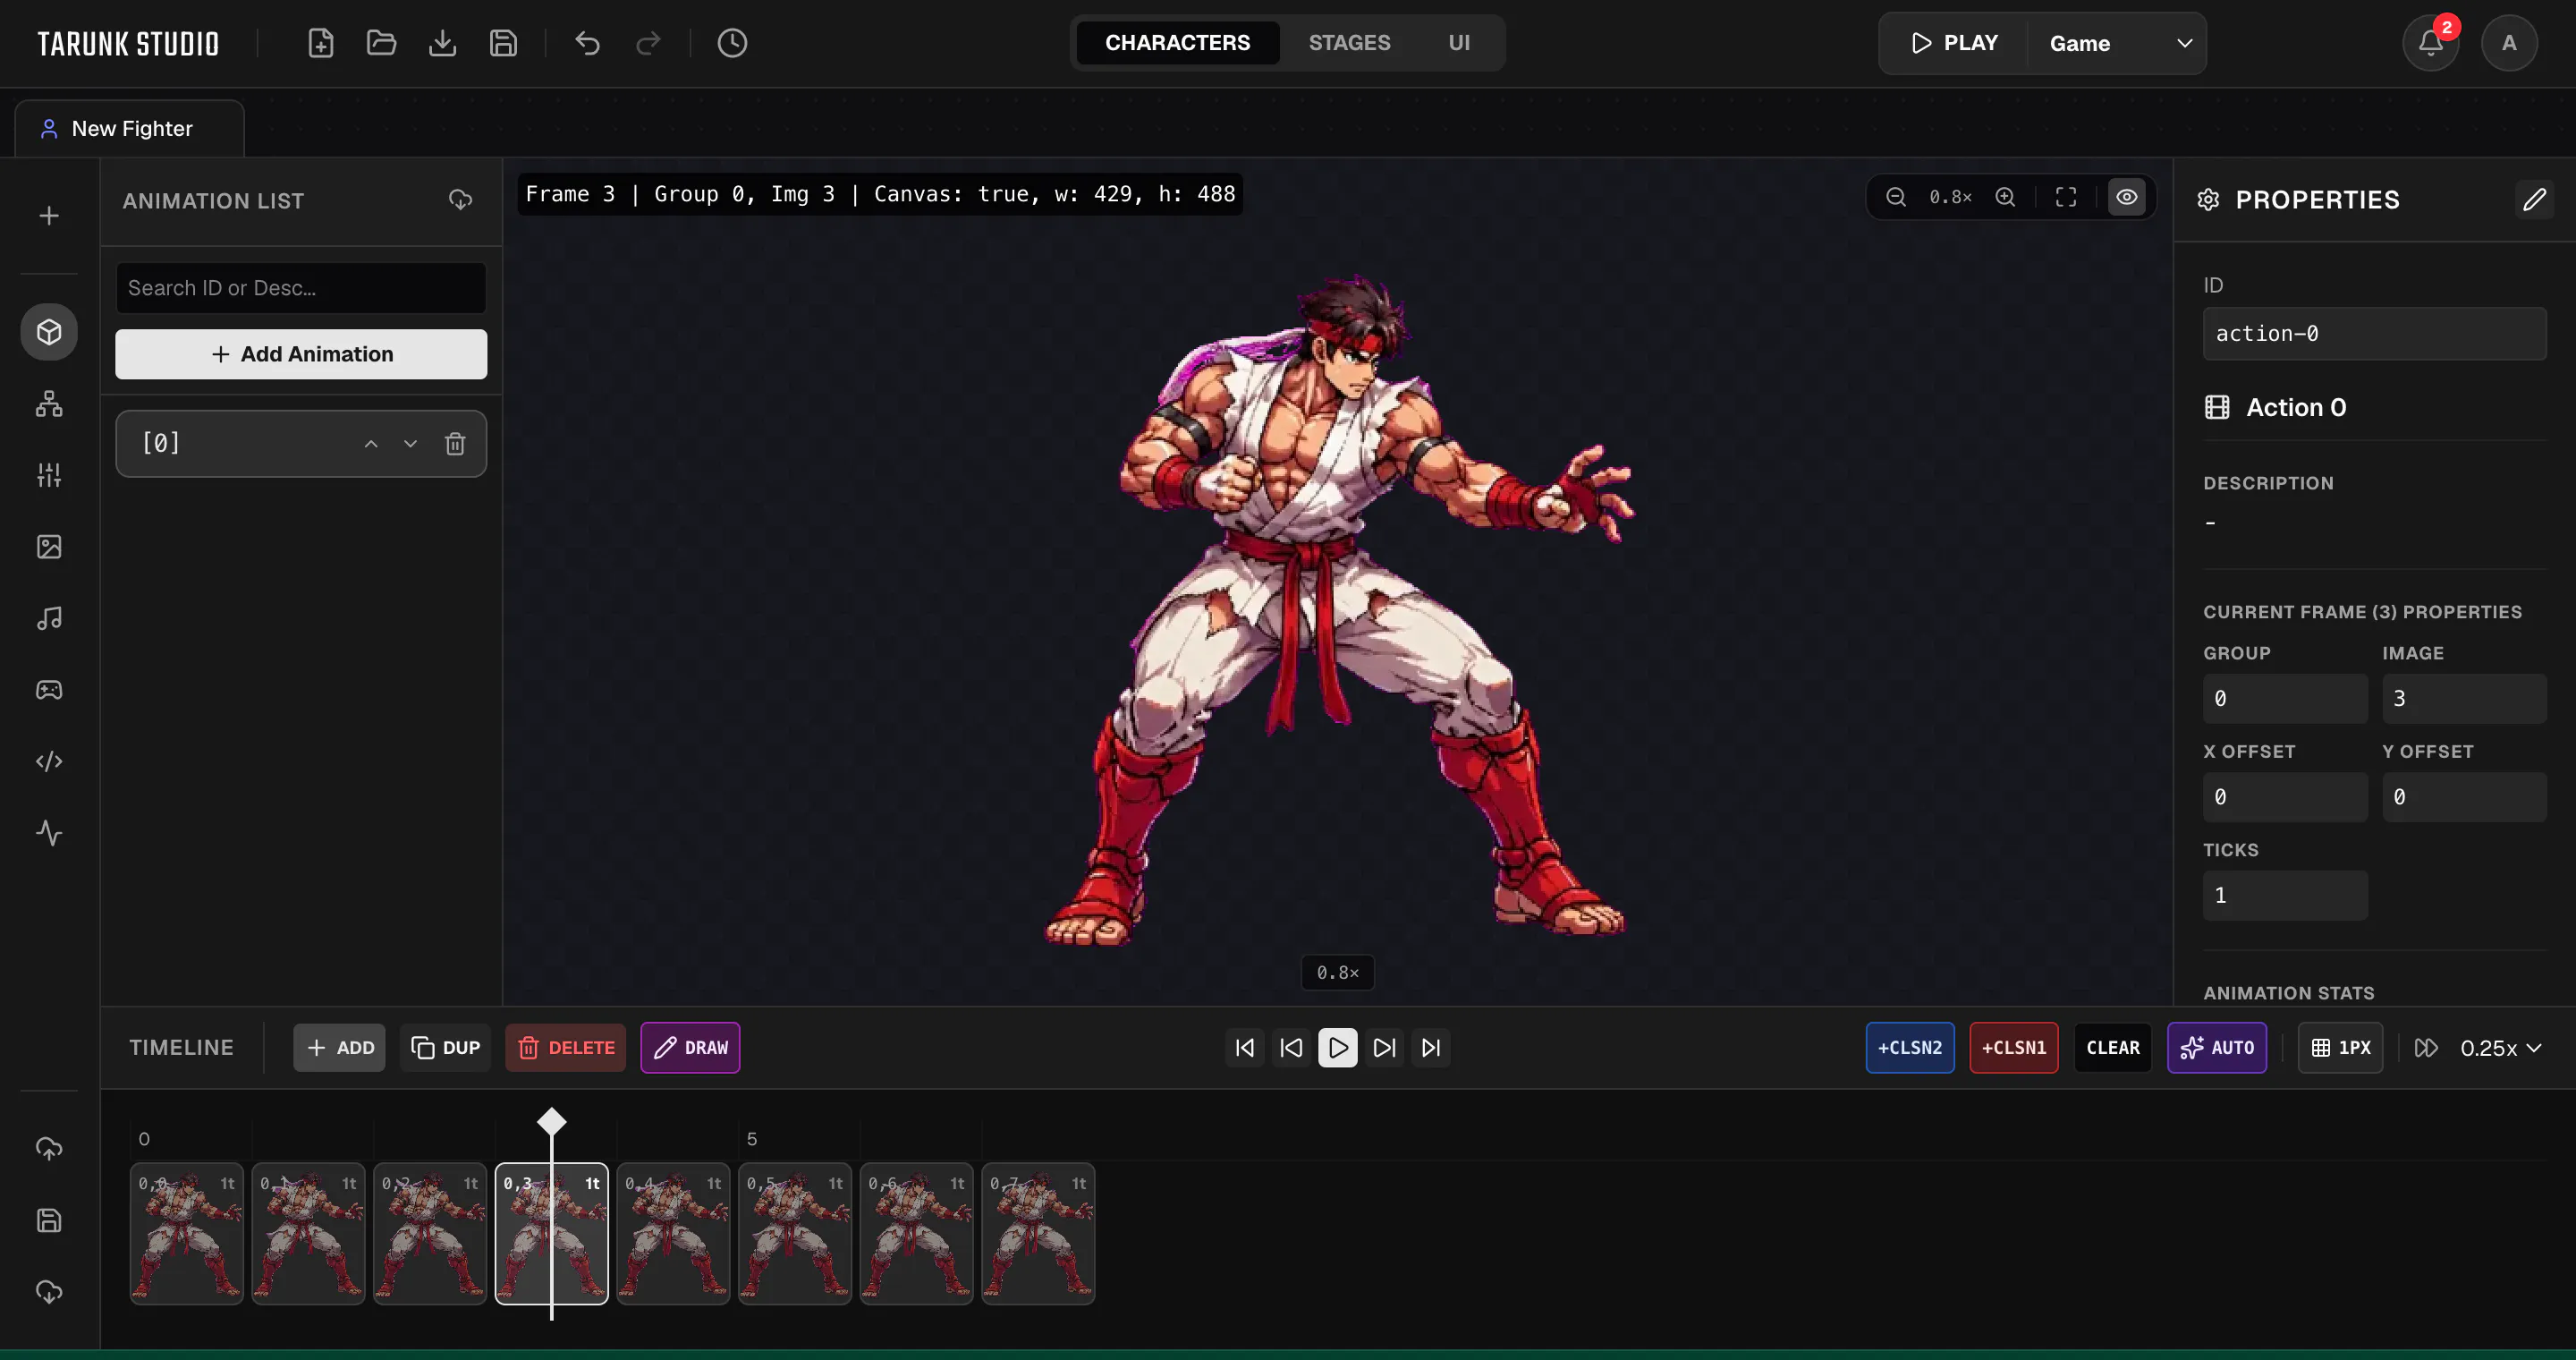
Task: Select the New Fighter tab
Action: tap(130, 129)
